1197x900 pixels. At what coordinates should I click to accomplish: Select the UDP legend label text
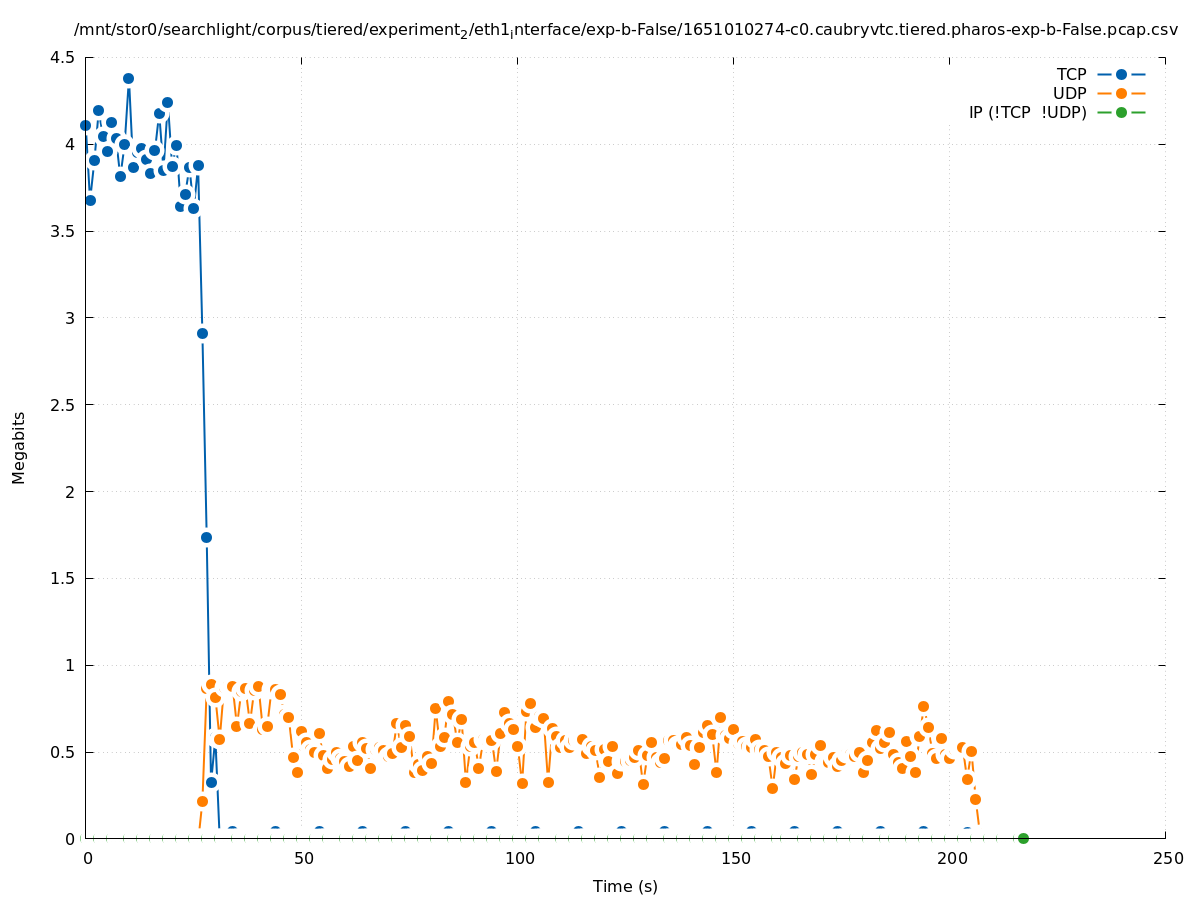[1069, 93]
